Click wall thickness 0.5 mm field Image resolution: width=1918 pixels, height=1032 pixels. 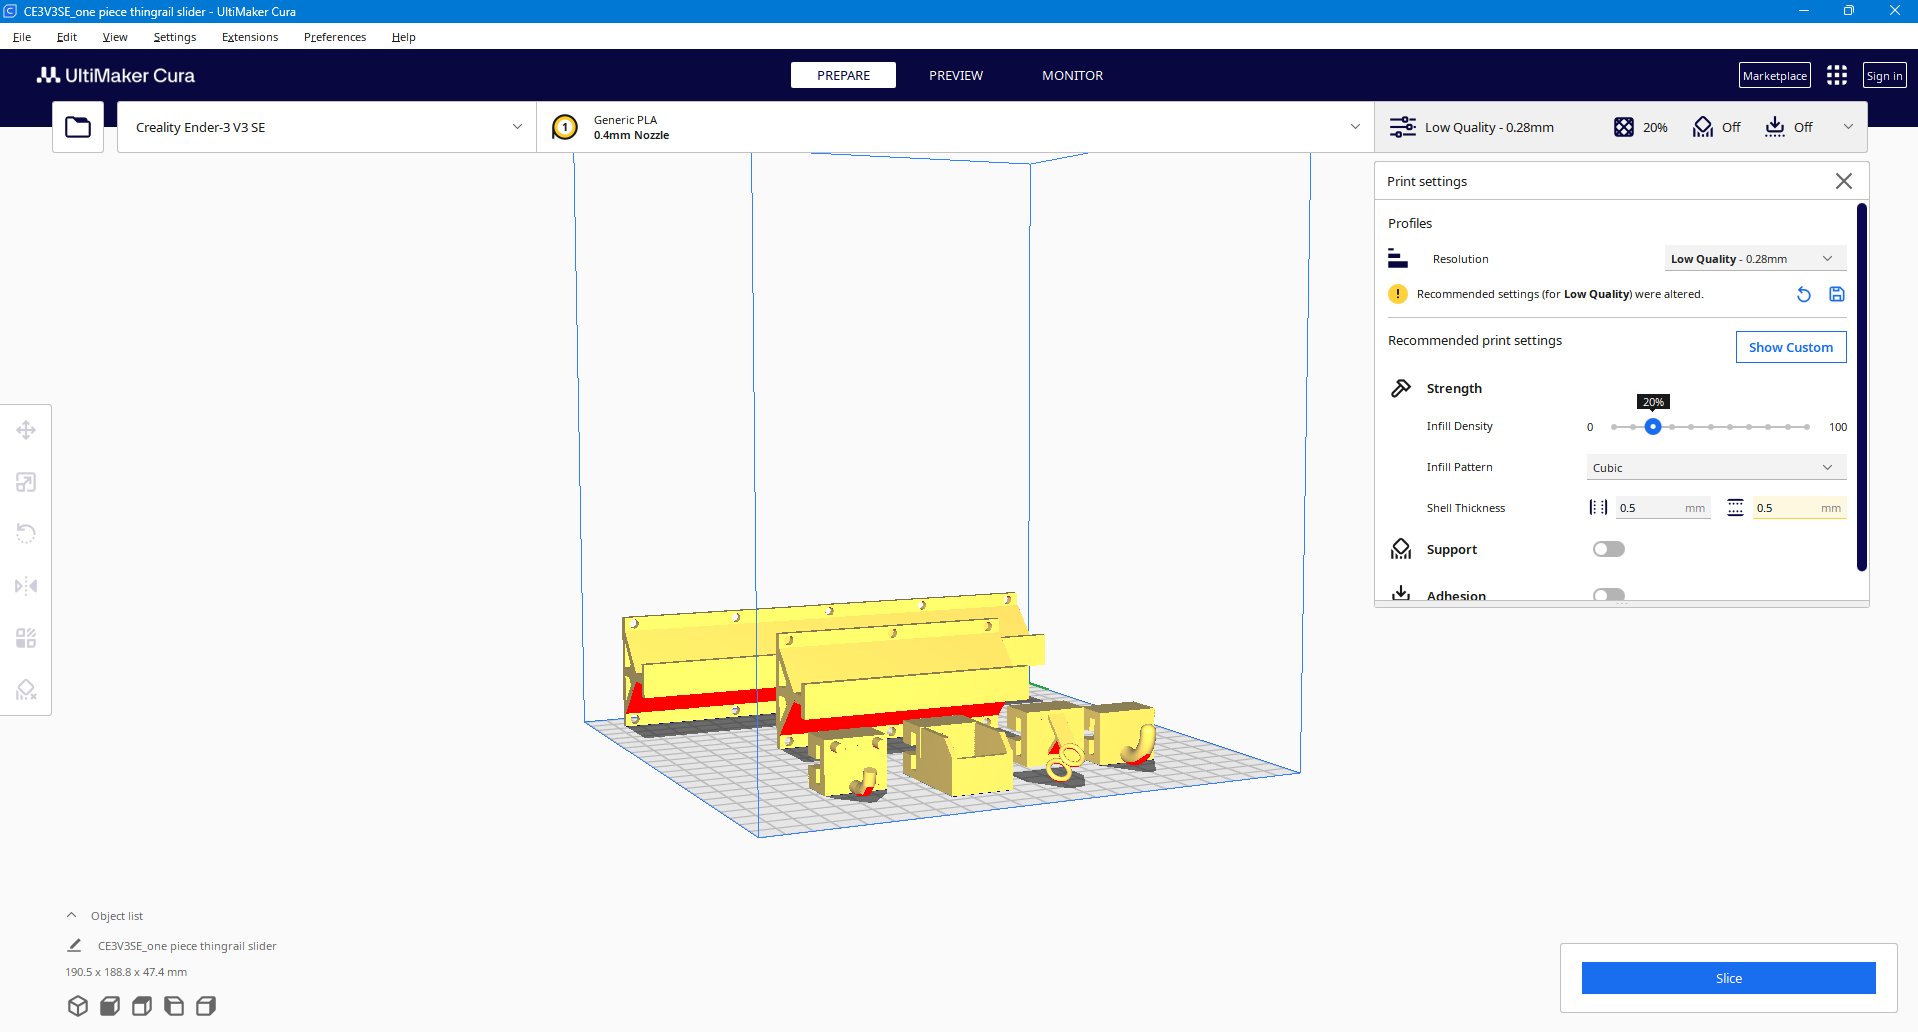1662,508
